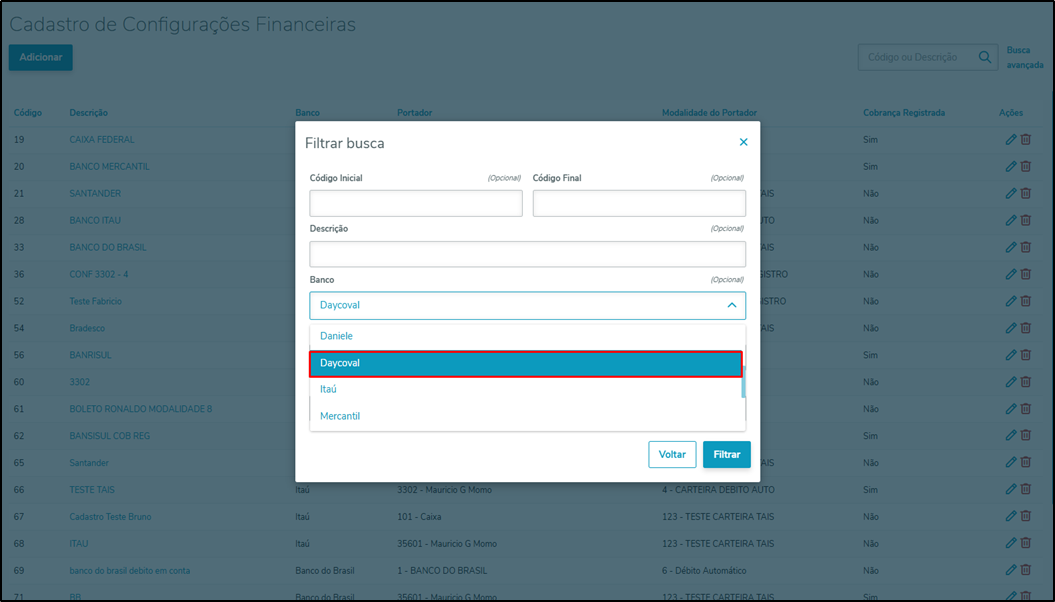Image resolution: width=1055 pixels, height=602 pixels.
Task: Apply filter with Filtrar button
Action: 727,455
